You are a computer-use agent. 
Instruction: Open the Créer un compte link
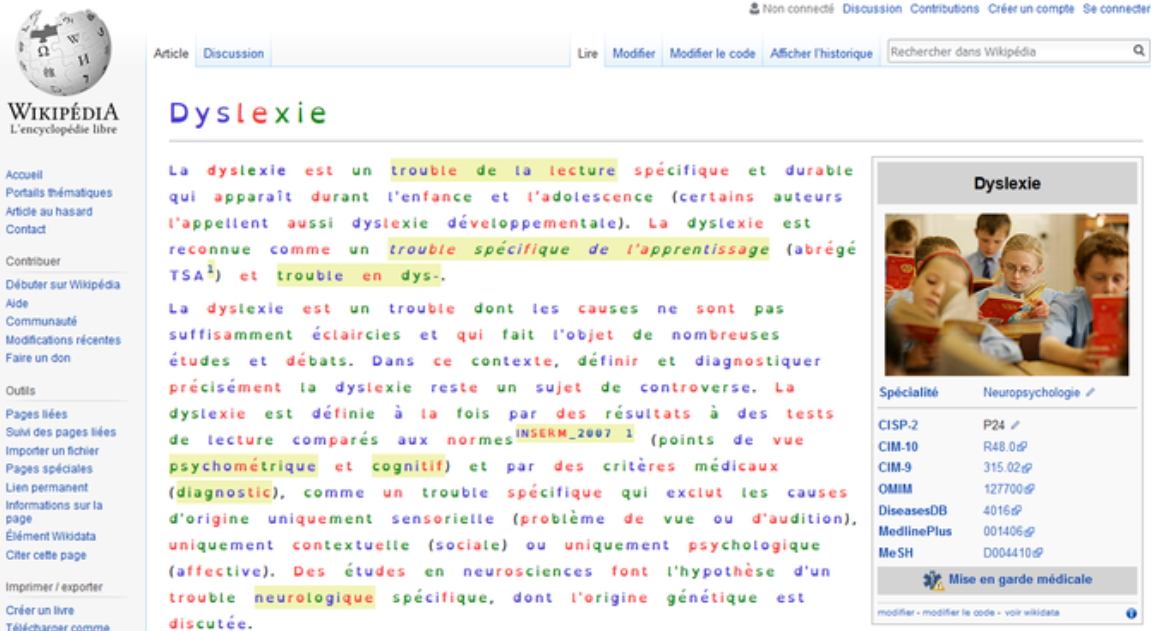(x=1031, y=9)
